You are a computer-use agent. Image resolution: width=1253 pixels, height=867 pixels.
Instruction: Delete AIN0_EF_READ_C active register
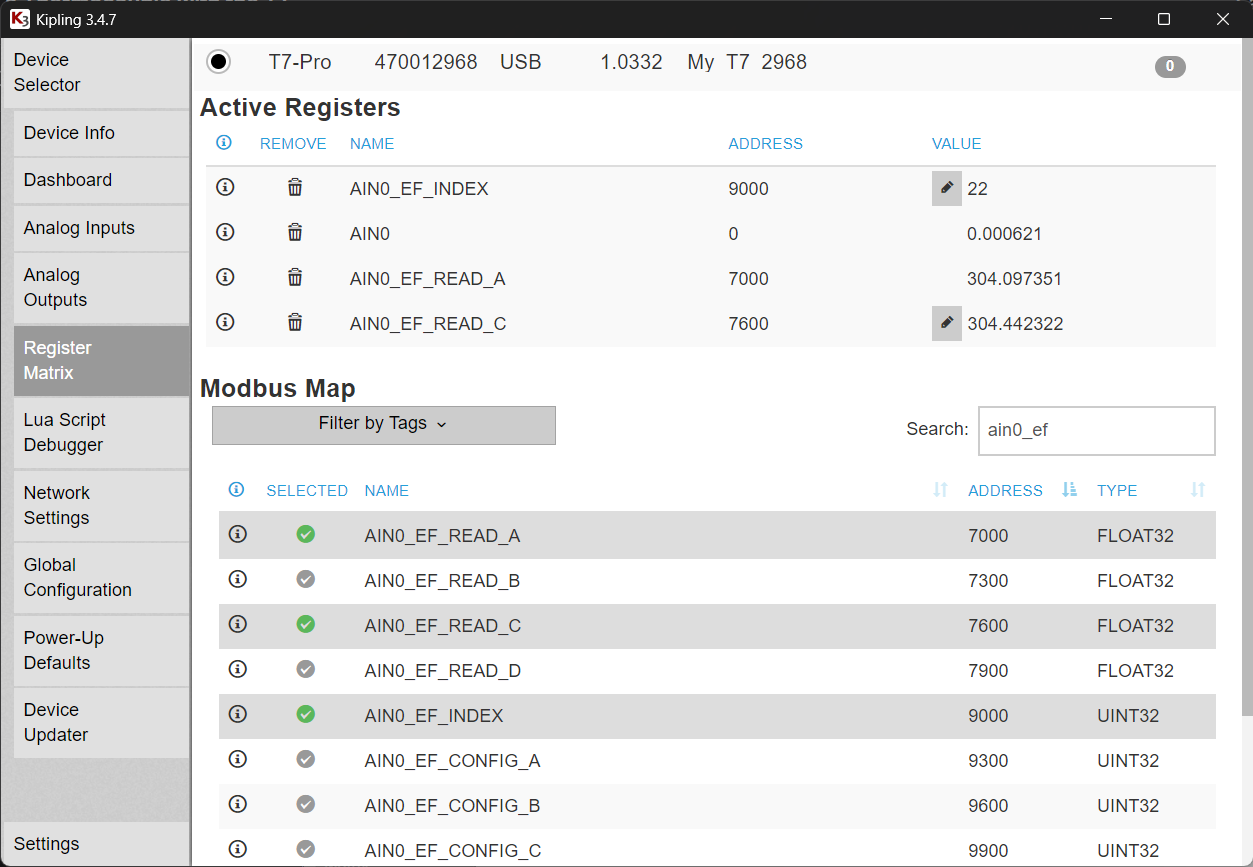295,322
